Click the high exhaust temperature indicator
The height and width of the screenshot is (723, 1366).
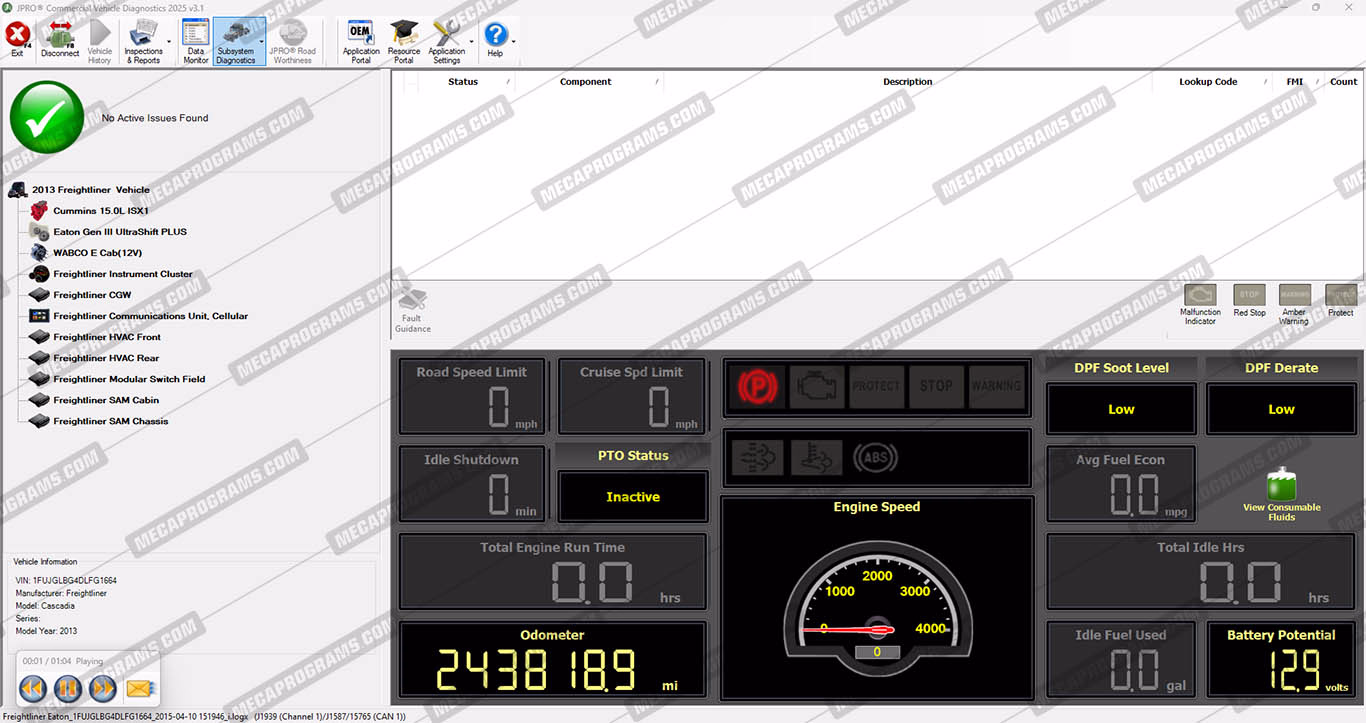point(816,458)
